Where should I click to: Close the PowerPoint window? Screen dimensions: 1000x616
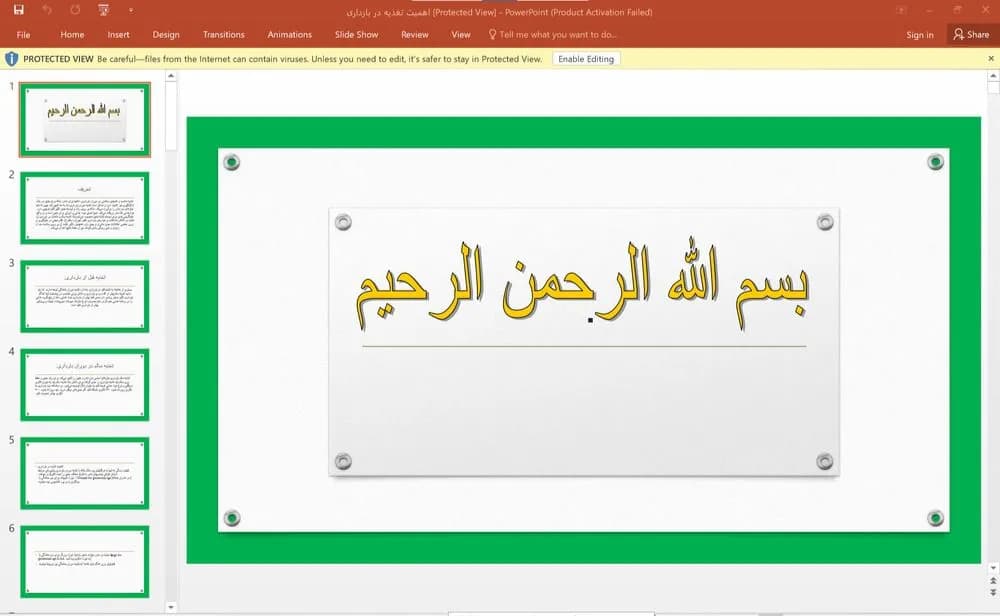(985, 10)
